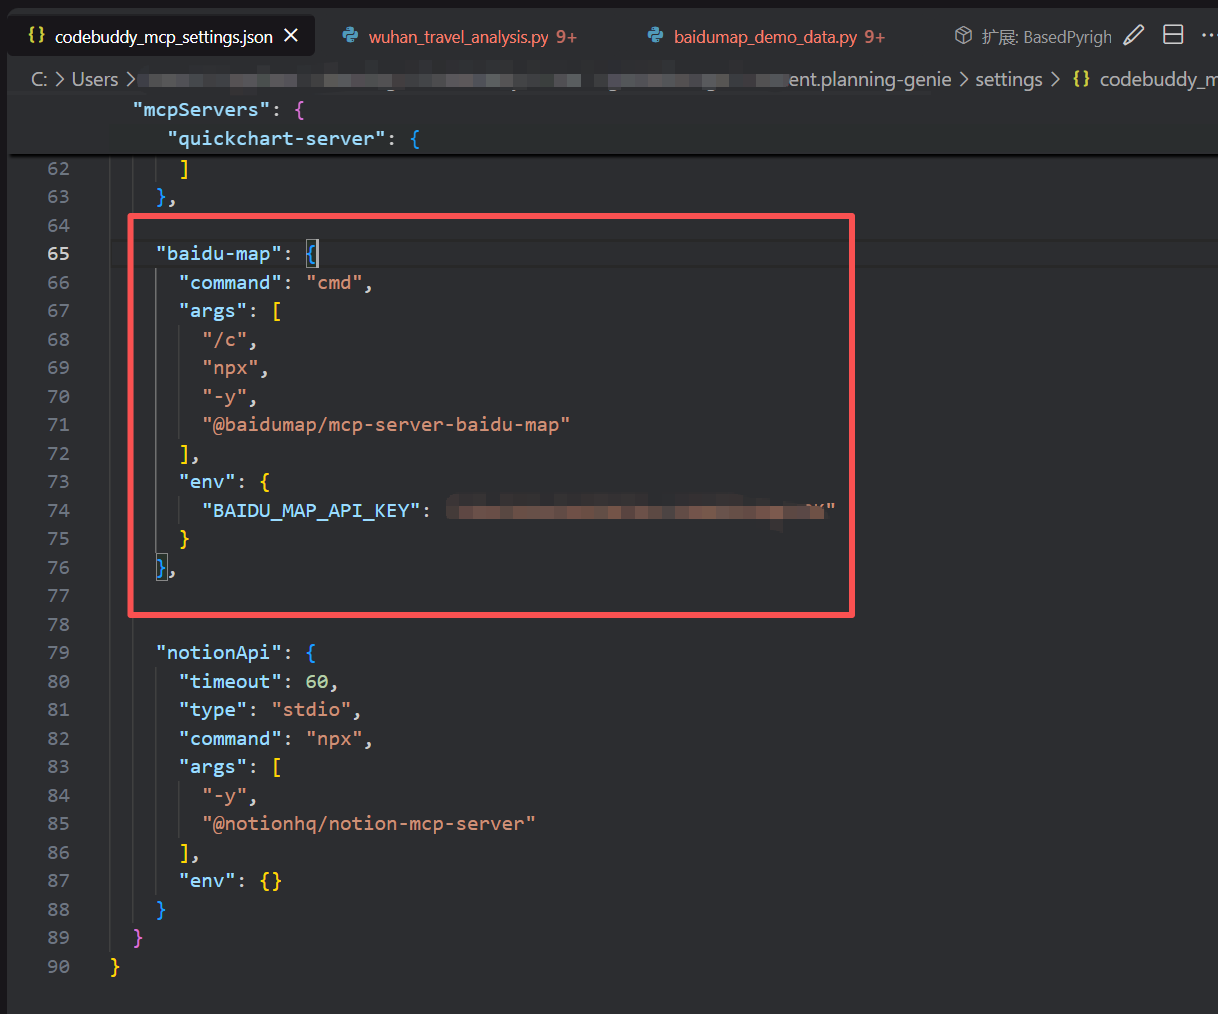
Task: Click line number 65 in the gutter
Action: pos(58,254)
